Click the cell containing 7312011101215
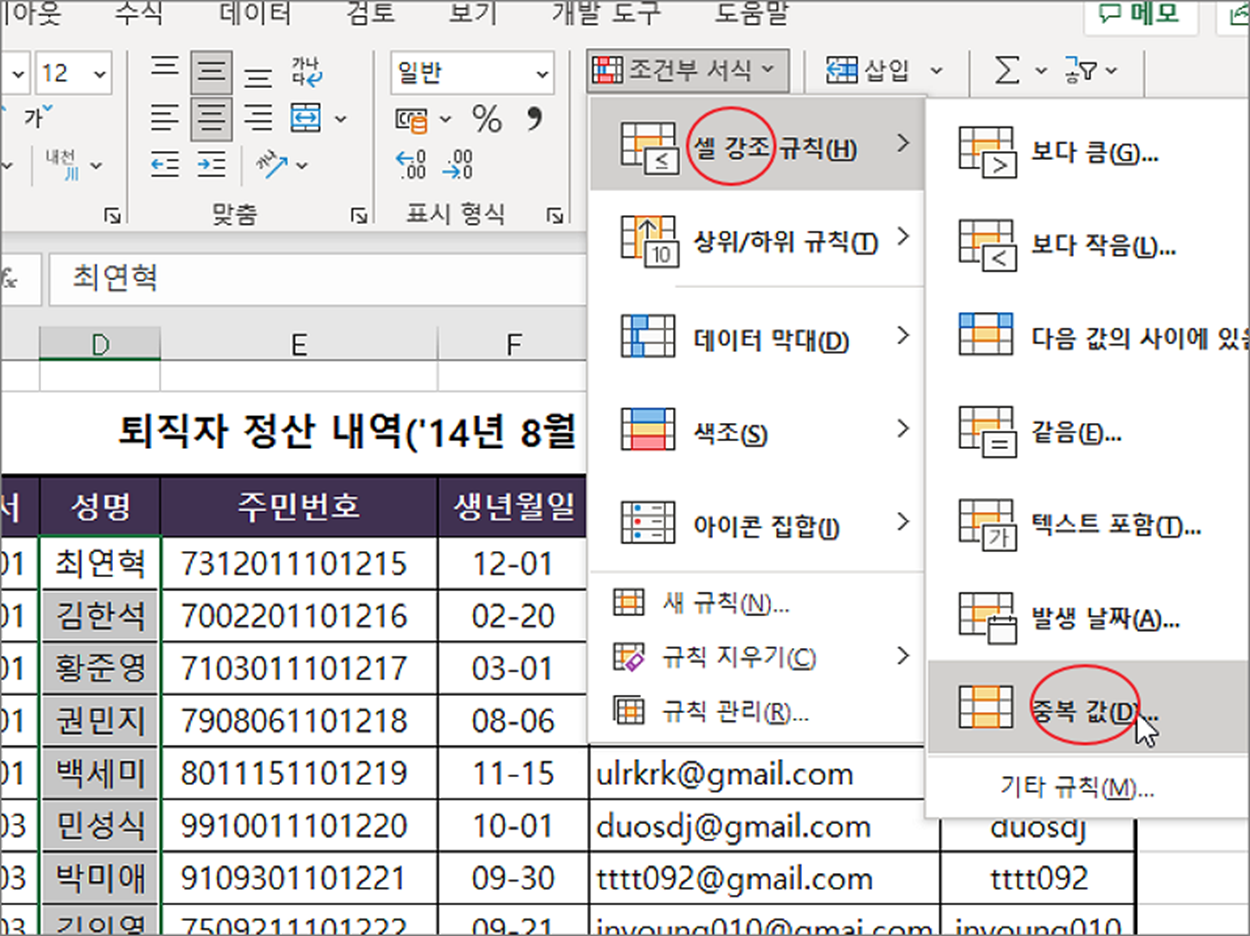Image resolution: width=1250 pixels, height=936 pixels. [298, 564]
